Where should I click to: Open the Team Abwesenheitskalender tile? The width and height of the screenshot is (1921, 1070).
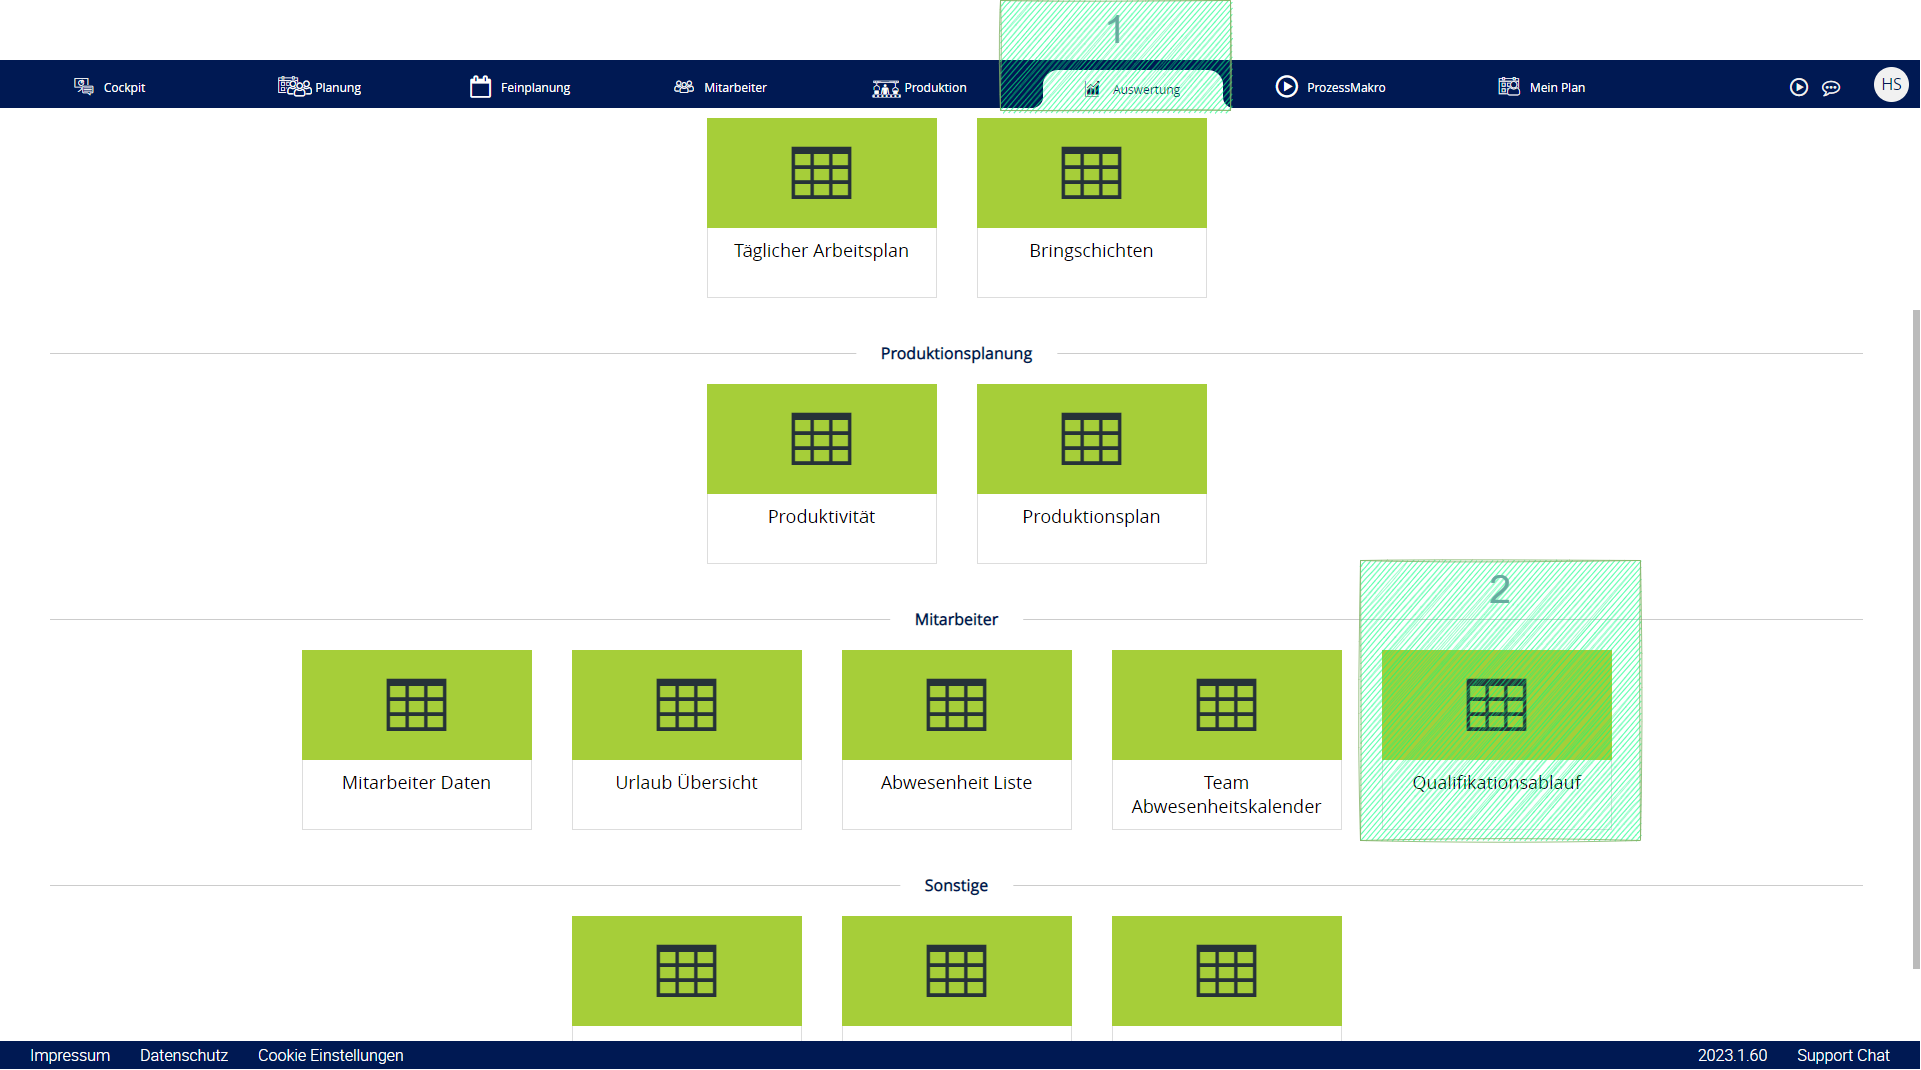click(1226, 739)
